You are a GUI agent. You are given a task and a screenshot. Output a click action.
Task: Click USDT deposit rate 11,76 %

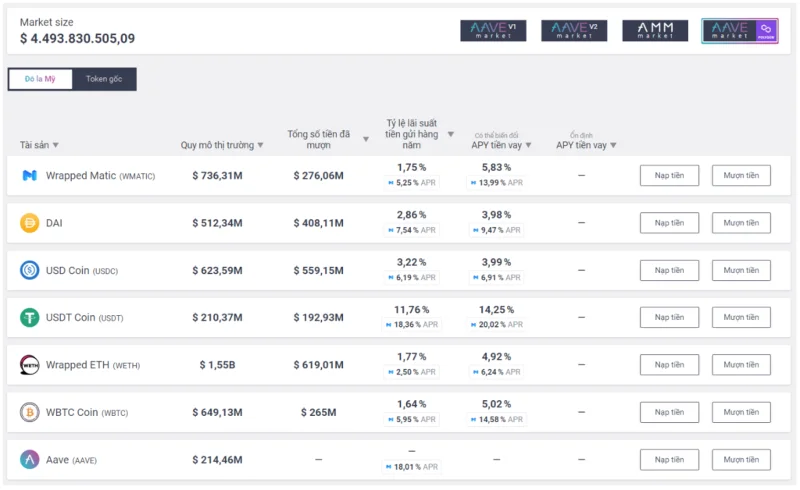pyautogui.click(x=412, y=310)
